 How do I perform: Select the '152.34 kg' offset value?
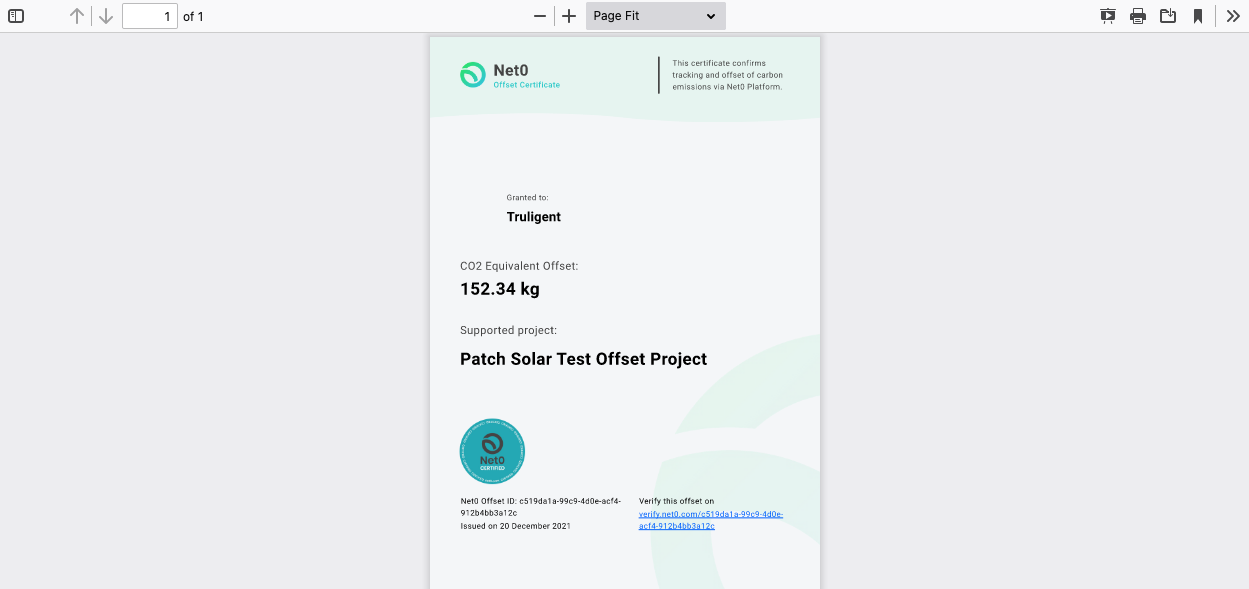tap(500, 289)
